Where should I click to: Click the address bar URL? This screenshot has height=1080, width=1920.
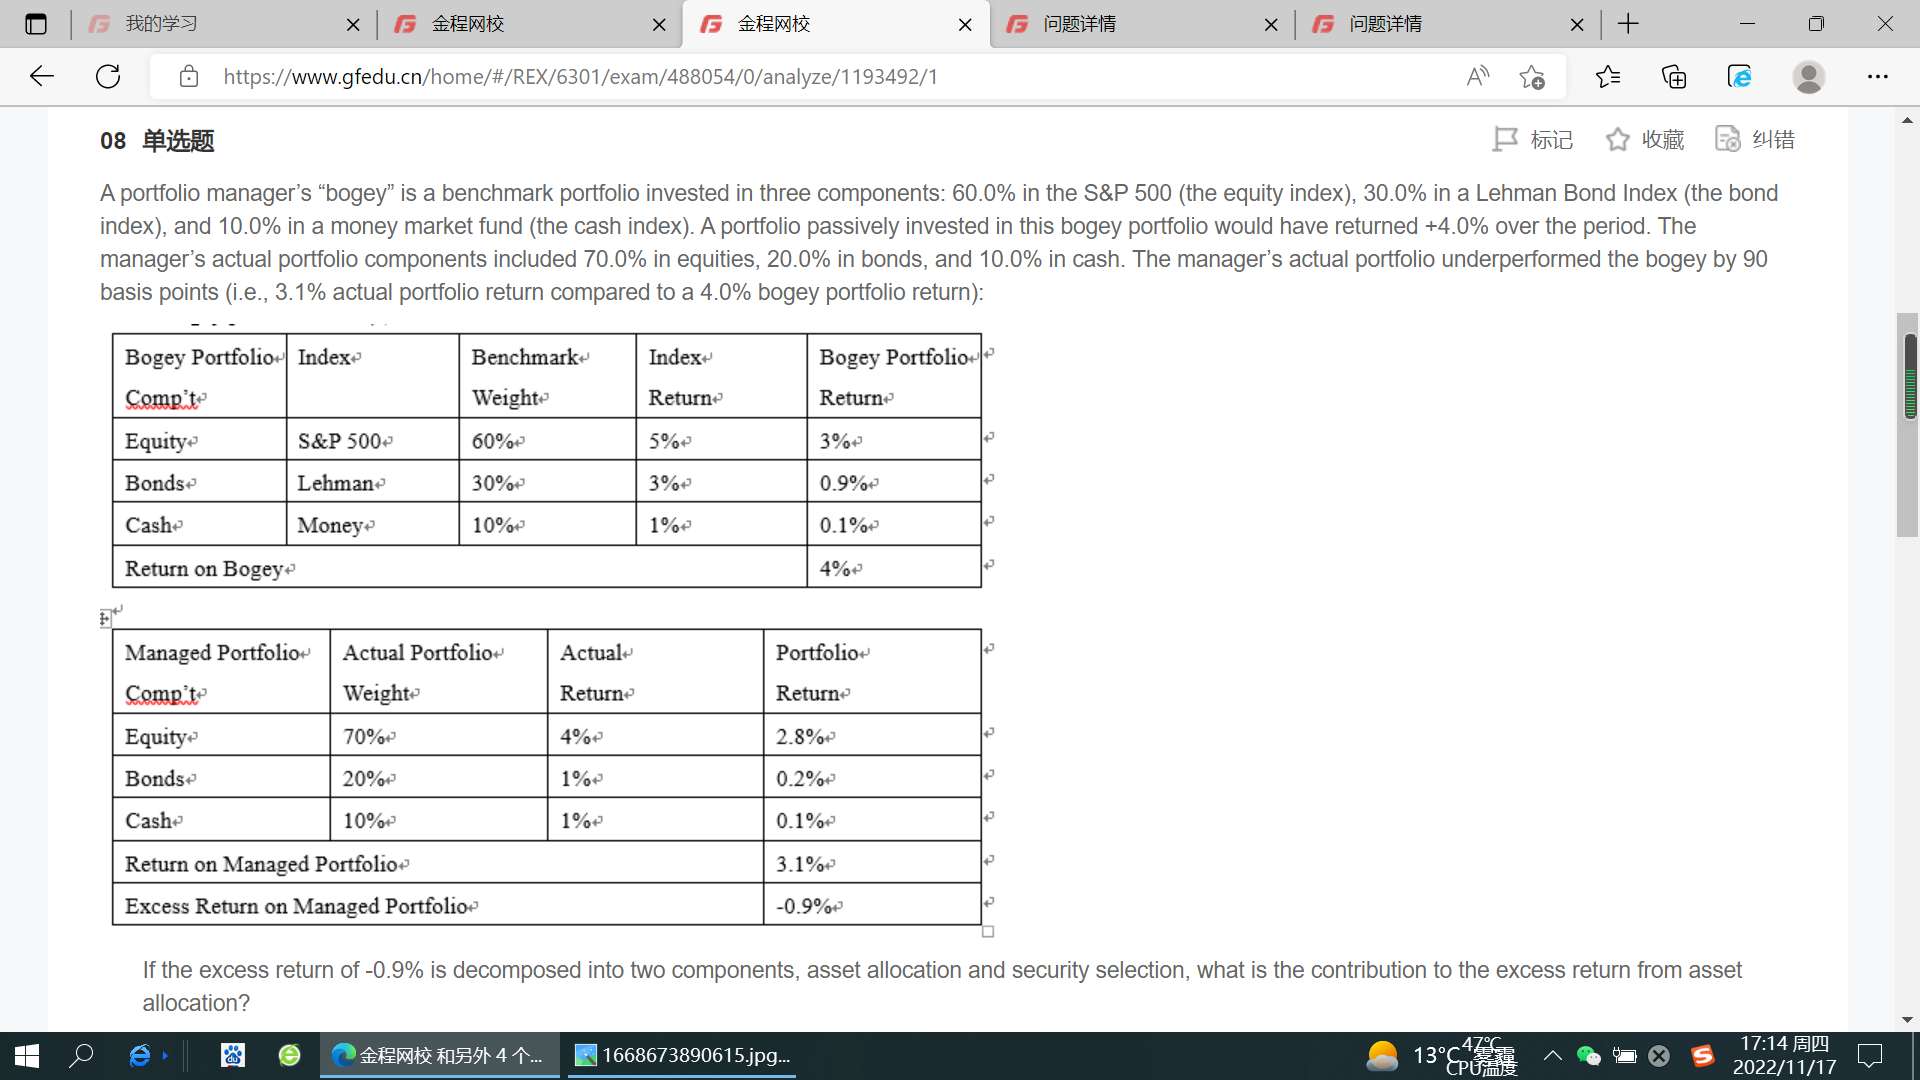(580, 76)
